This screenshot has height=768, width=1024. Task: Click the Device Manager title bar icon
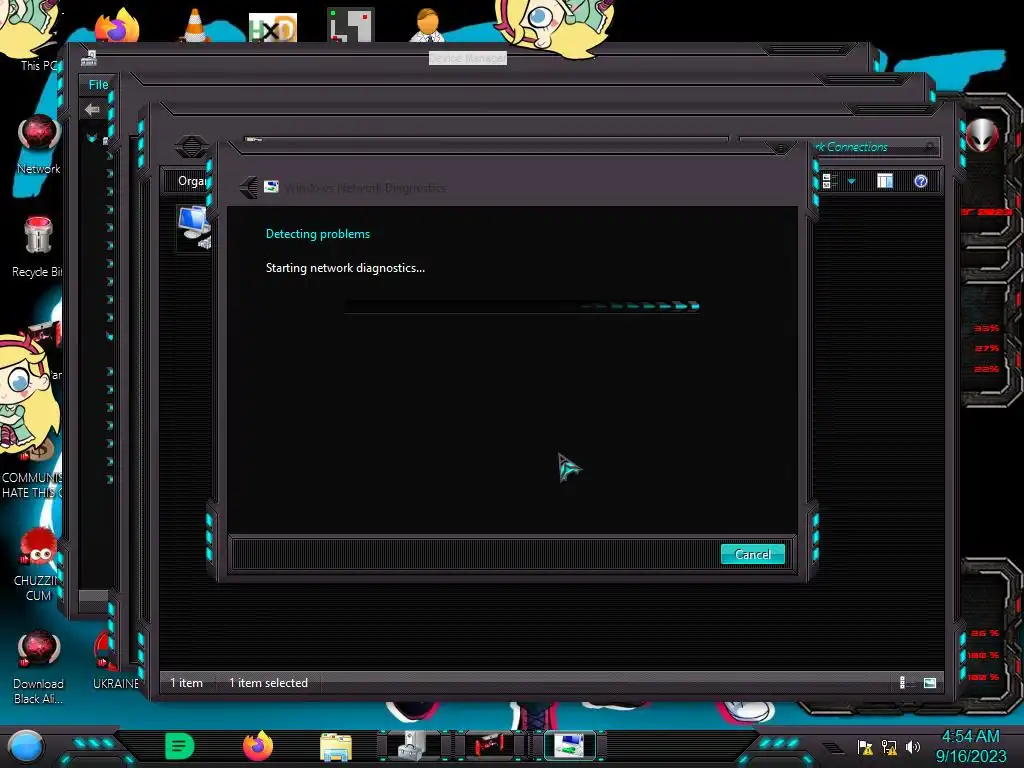coord(89,58)
